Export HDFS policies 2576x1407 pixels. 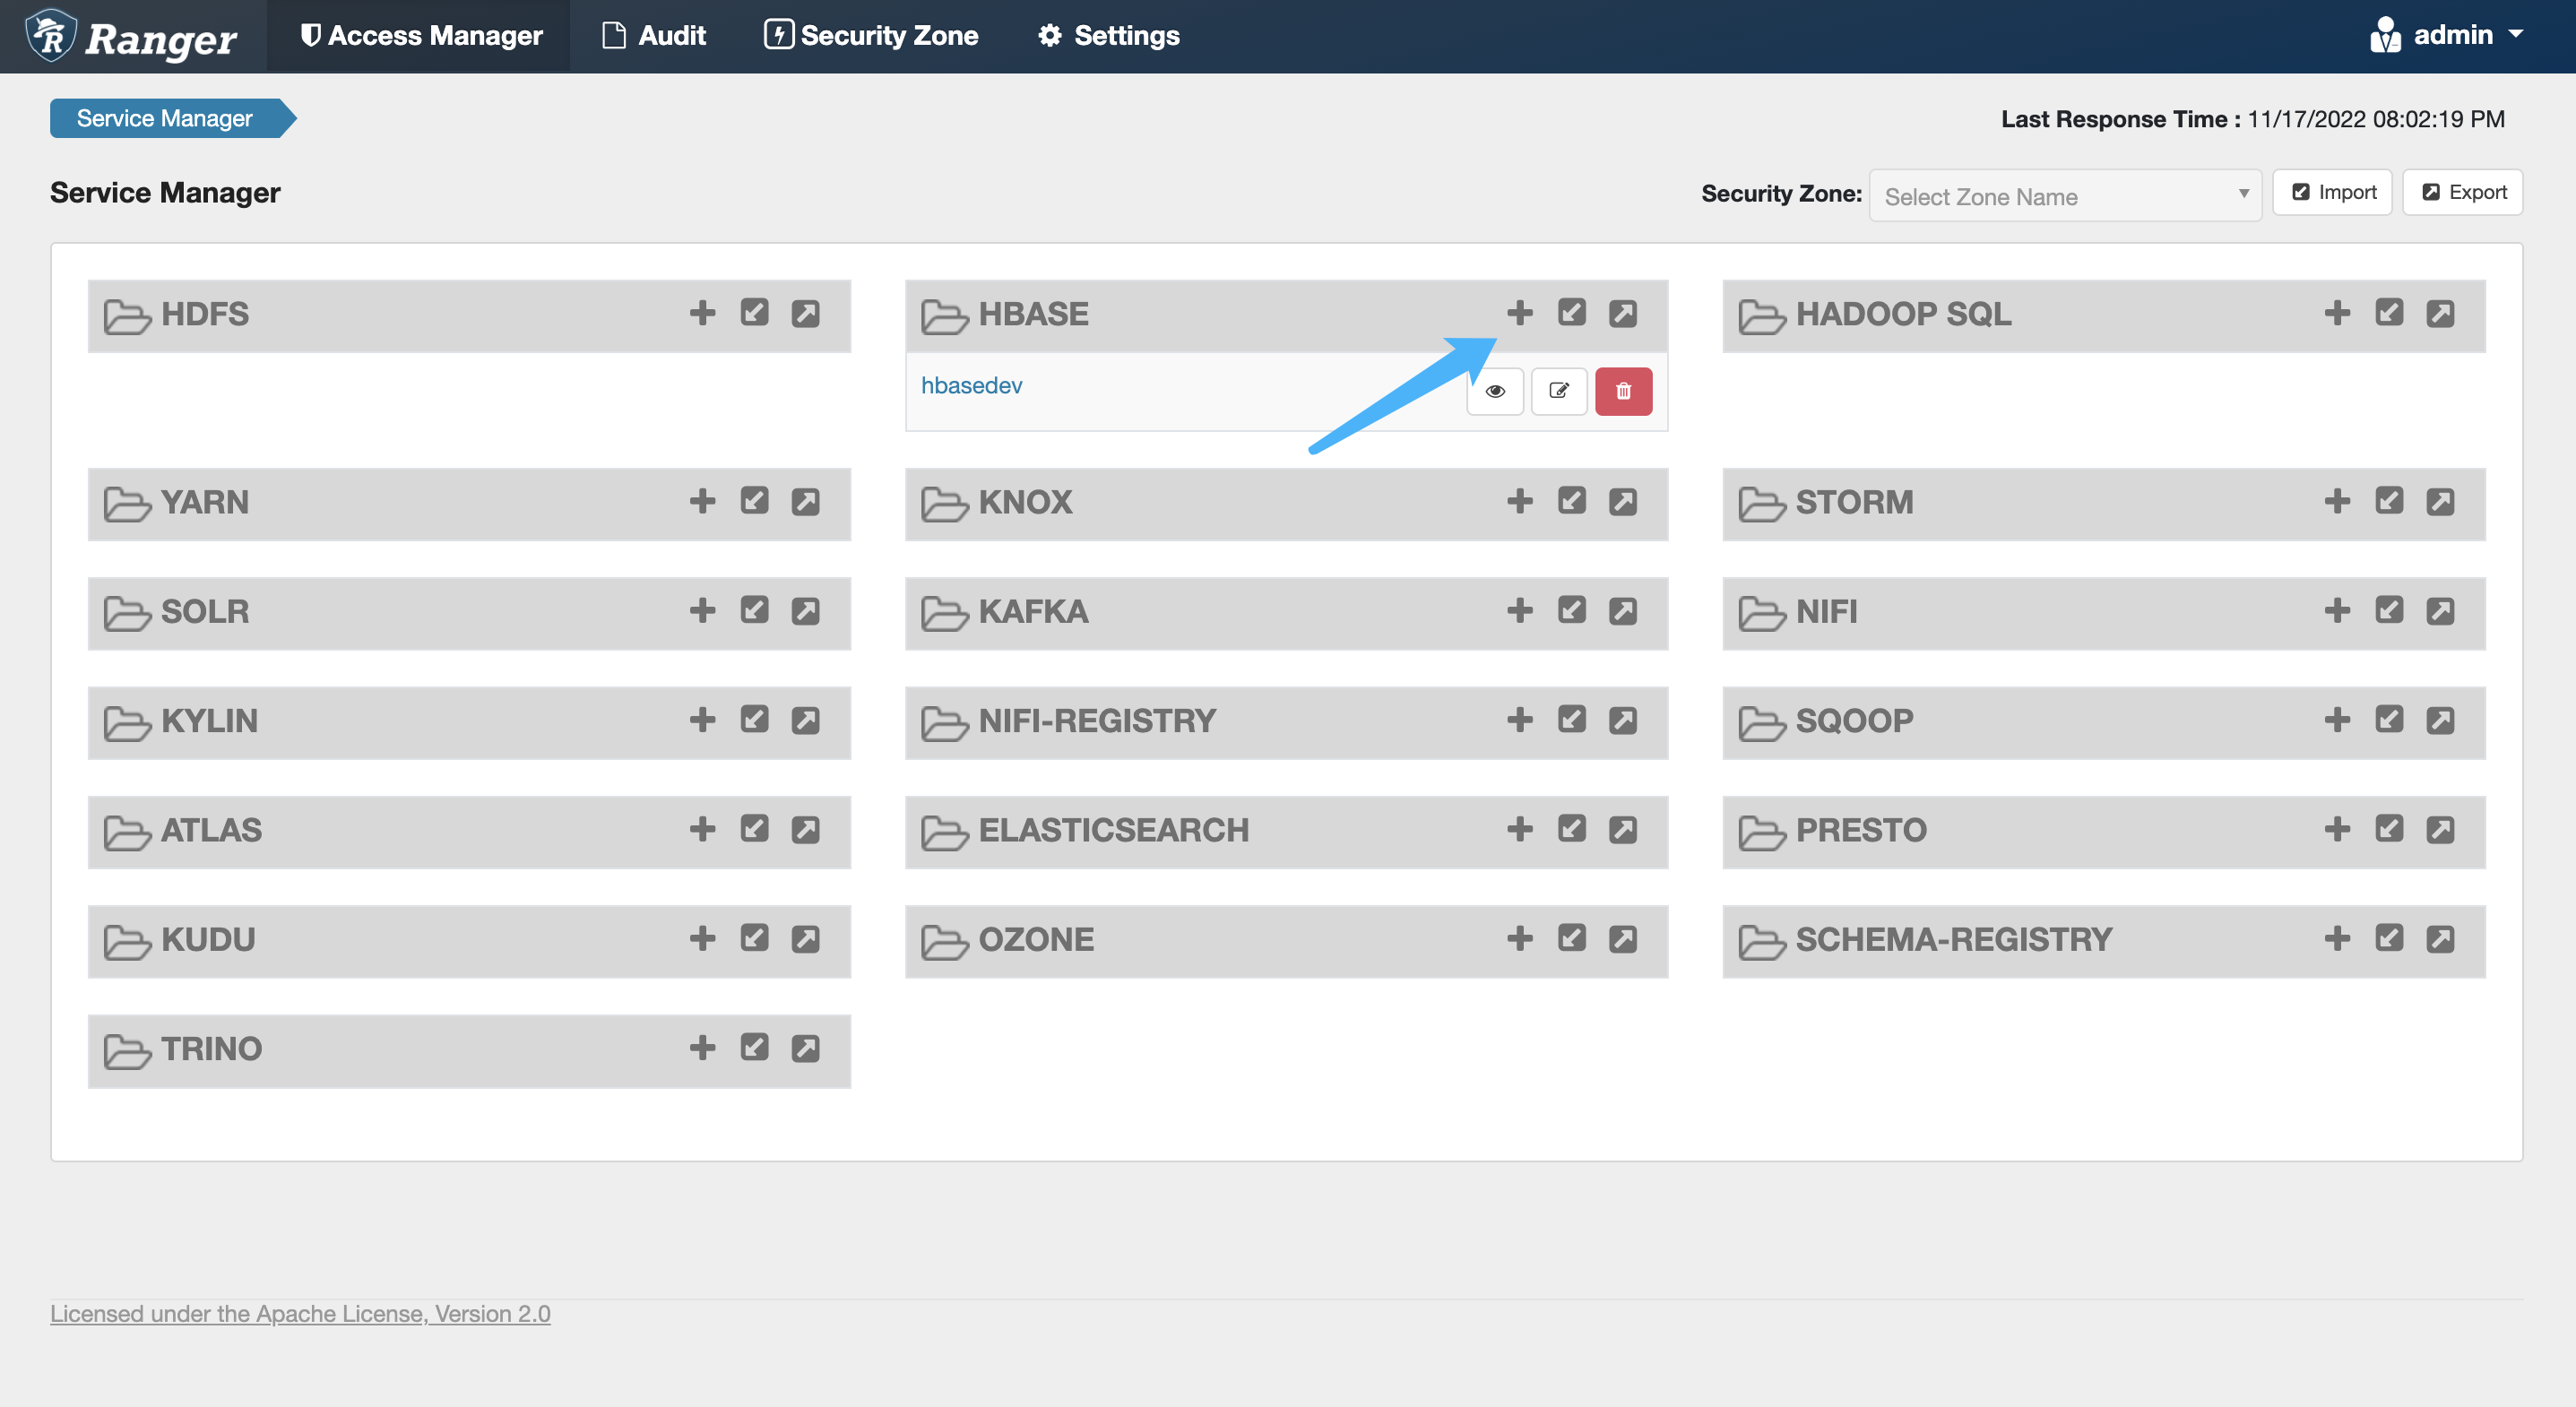(x=805, y=313)
